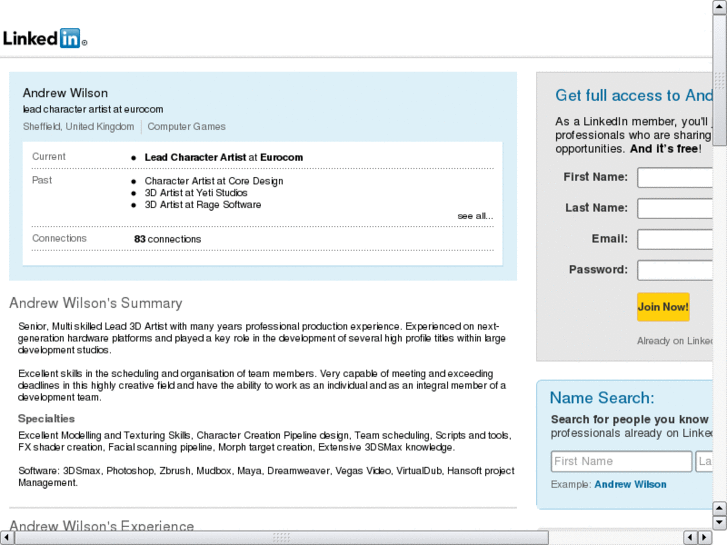Viewport: 727px width, 545px height.
Task: Click Lead Character Artist current position
Action: [195, 157]
